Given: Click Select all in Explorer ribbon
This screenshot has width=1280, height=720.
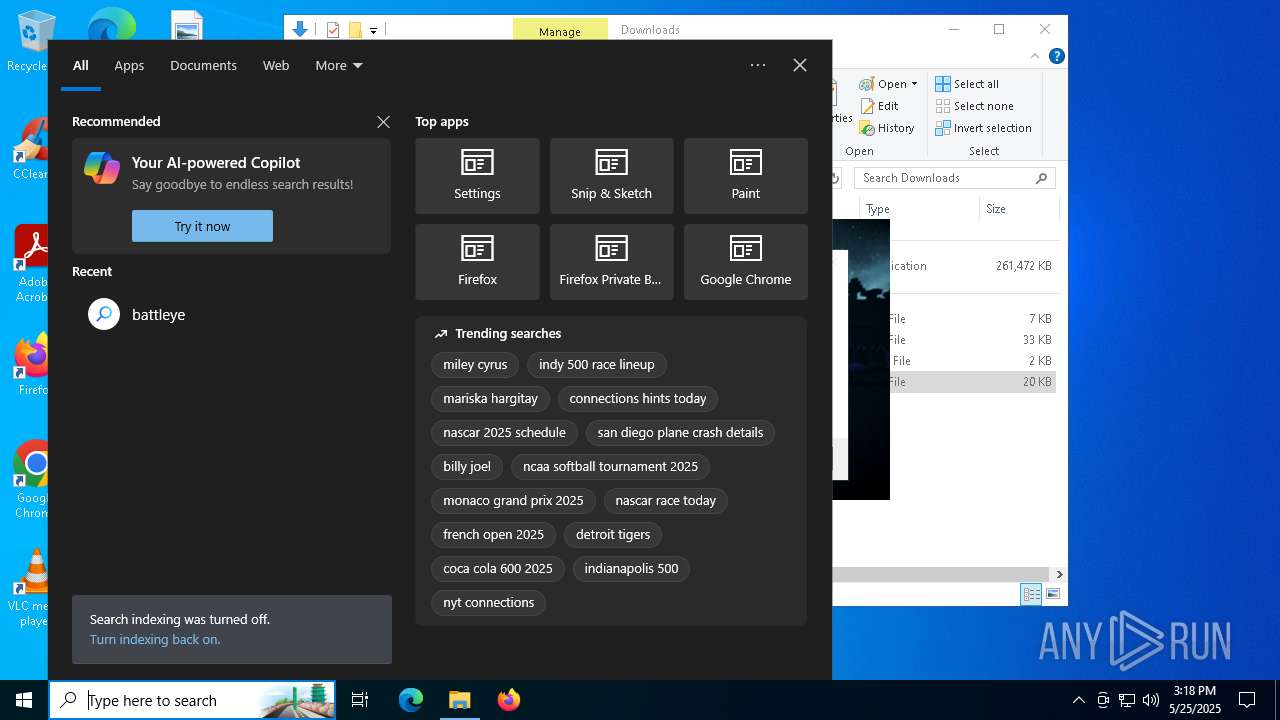Looking at the screenshot, I should click(968, 84).
